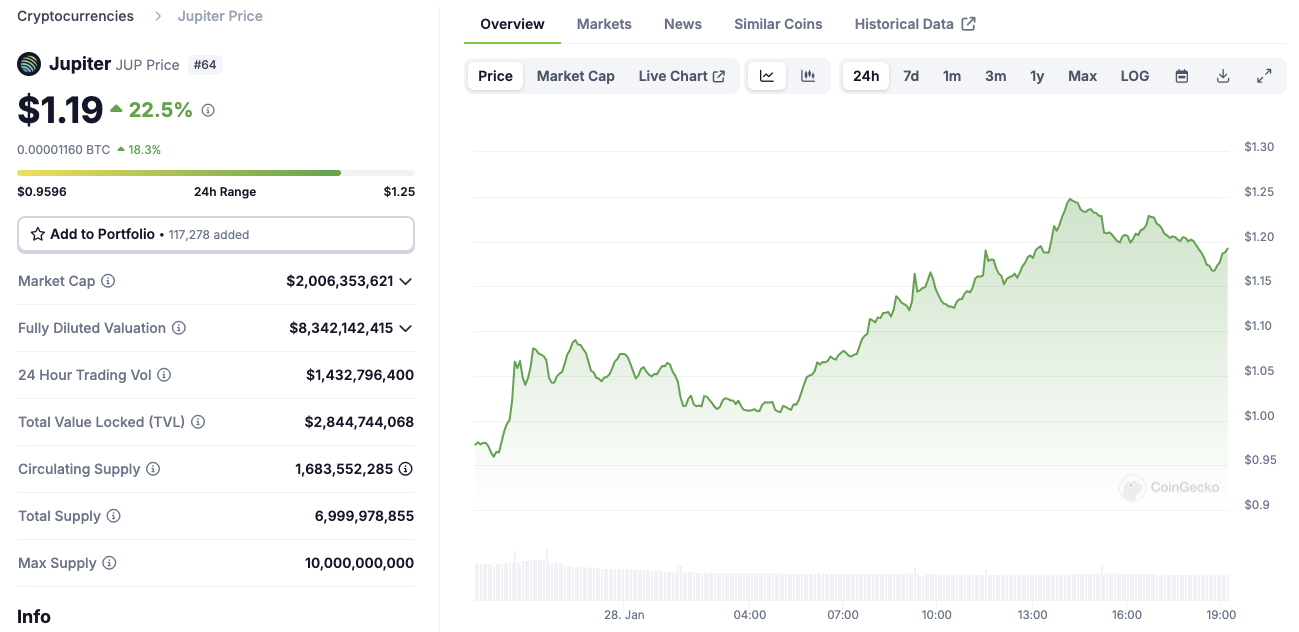Toggle LOG scale on the chart

[1135, 76]
